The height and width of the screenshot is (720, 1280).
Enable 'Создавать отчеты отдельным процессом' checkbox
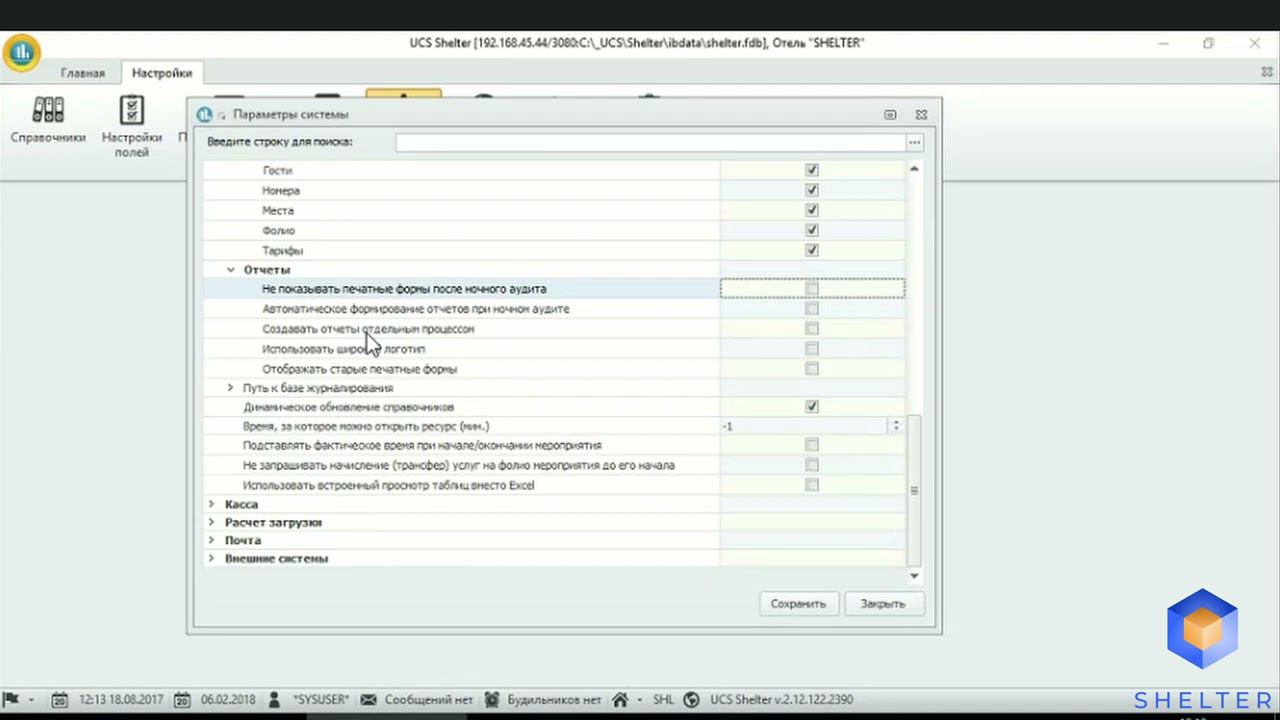point(812,329)
